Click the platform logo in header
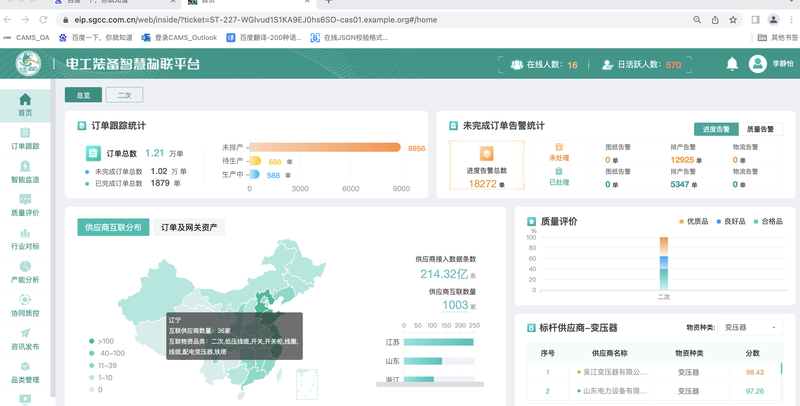 [28, 64]
